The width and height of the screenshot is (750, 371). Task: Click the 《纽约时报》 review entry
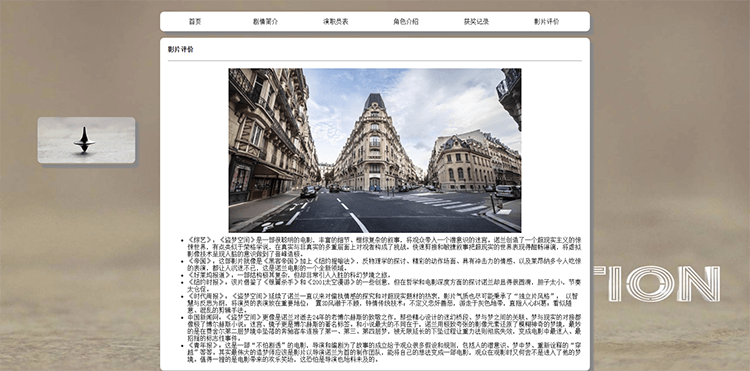tap(385, 286)
